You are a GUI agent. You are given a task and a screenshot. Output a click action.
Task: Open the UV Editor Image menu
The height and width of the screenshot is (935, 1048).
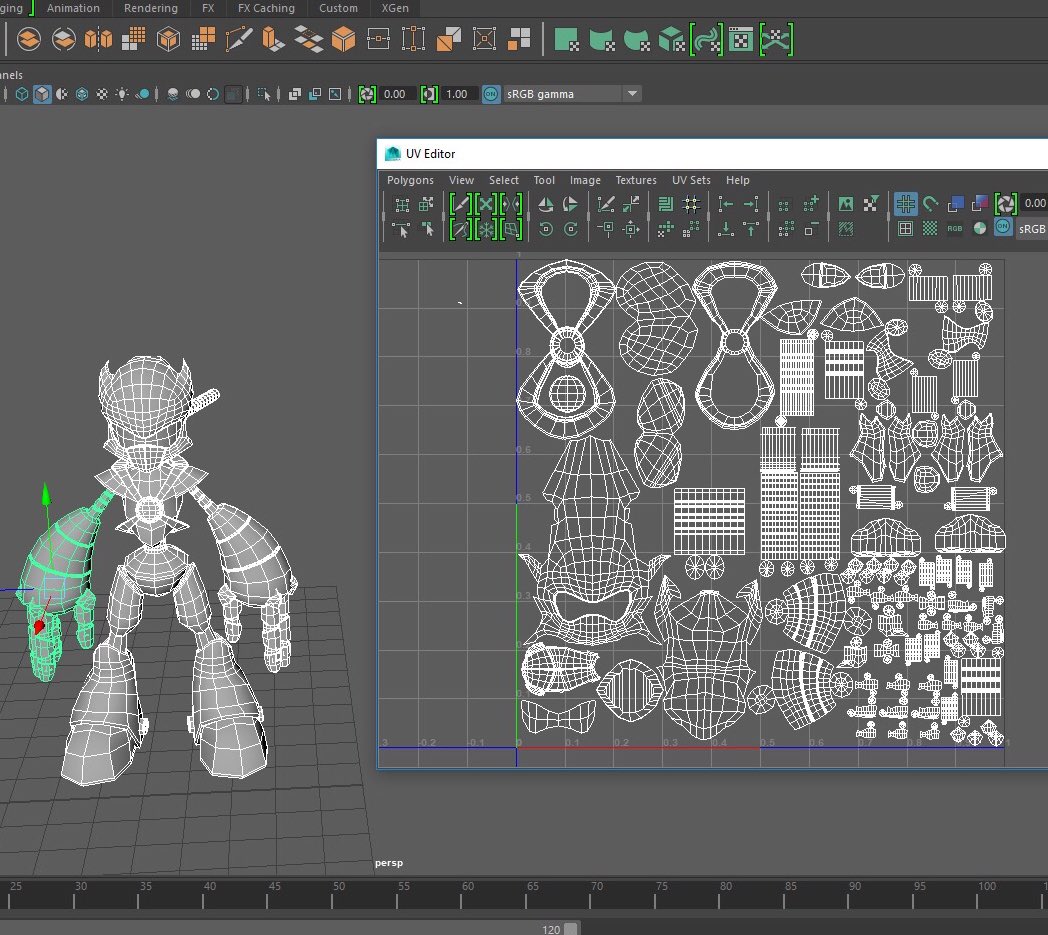[585, 180]
